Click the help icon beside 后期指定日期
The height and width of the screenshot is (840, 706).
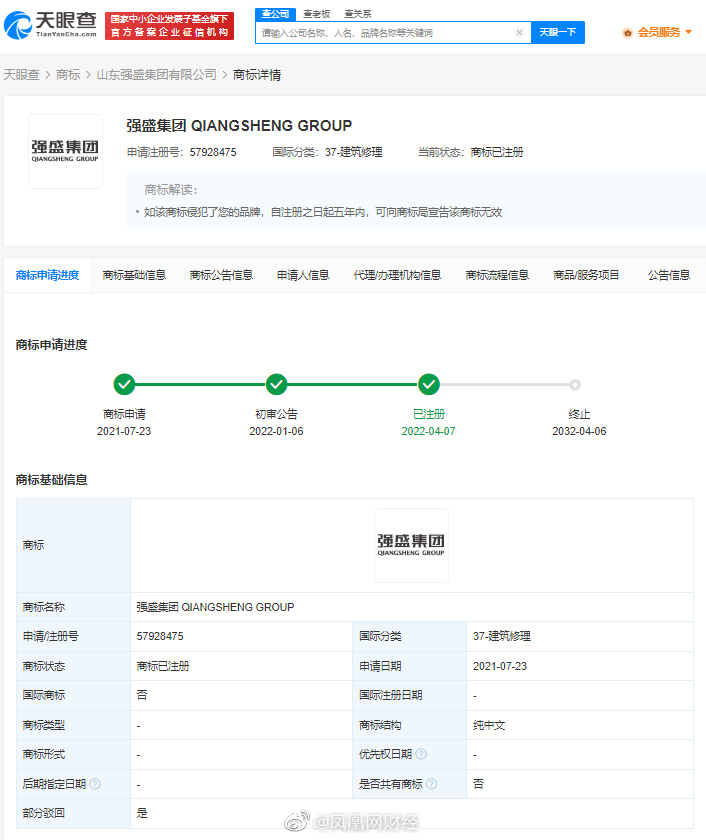point(95,784)
